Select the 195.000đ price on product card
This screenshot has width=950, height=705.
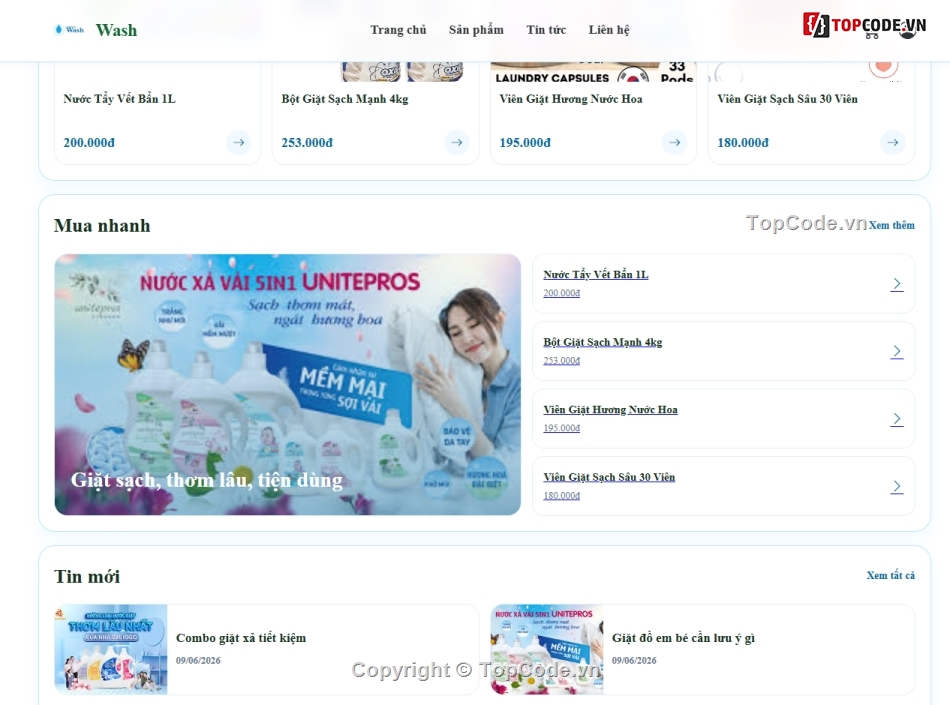click(525, 143)
